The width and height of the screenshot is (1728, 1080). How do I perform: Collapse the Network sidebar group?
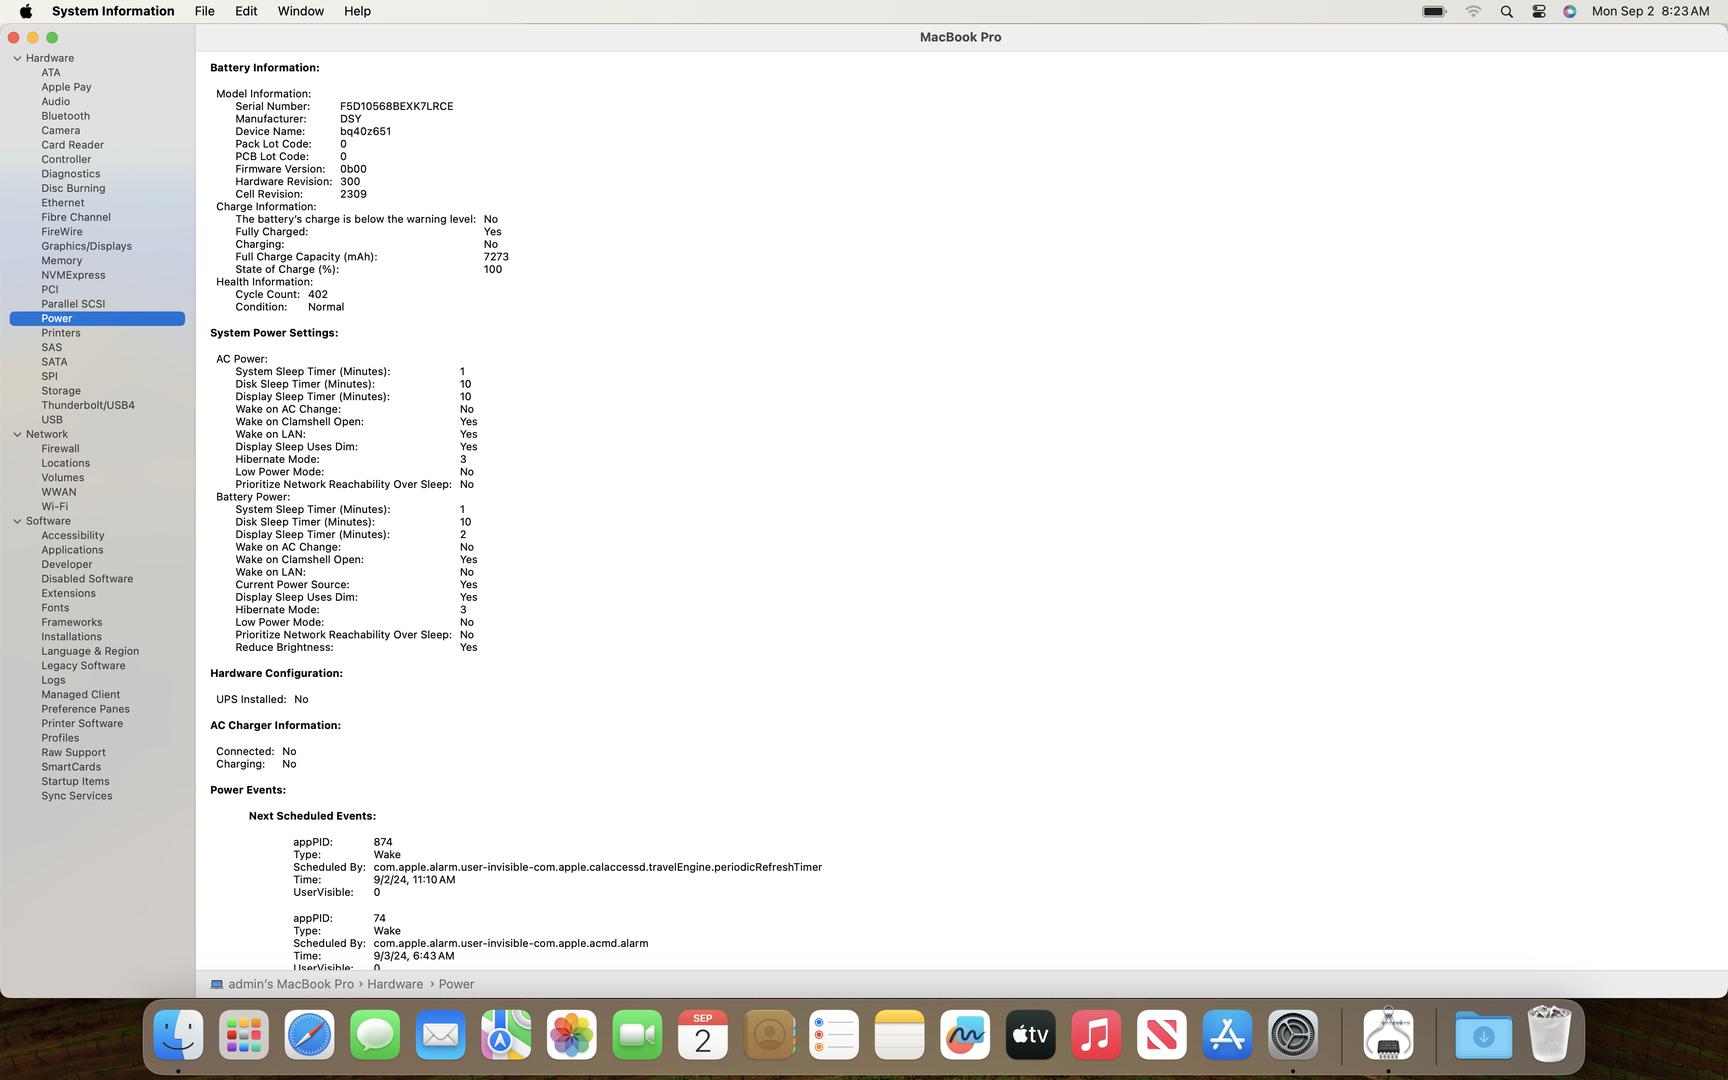point(17,434)
